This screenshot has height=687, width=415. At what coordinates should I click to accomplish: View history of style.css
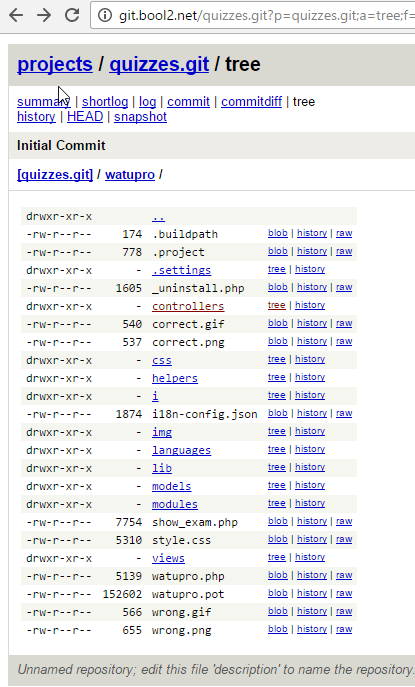[x=312, y=539]
